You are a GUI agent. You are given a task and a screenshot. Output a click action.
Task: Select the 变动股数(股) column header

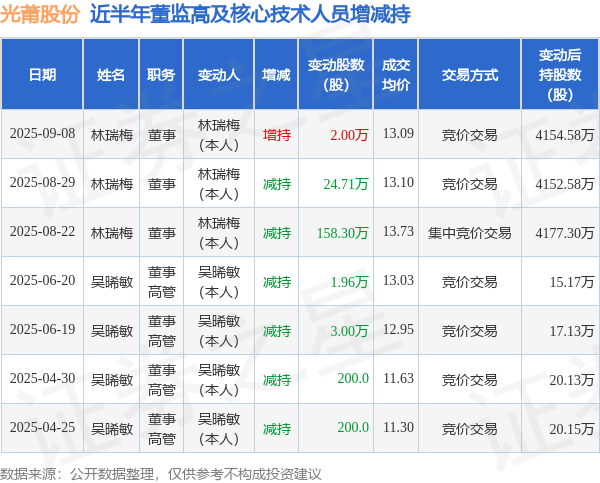(x=336, y=75)
